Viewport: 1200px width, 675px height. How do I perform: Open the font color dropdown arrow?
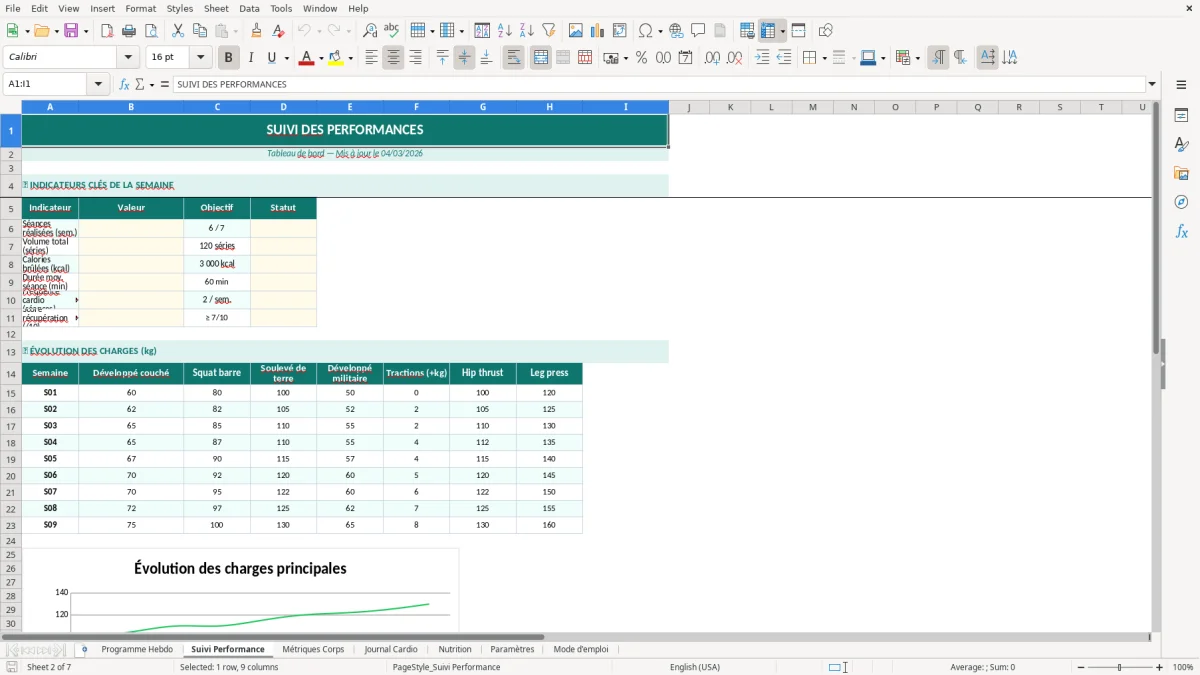[319, 58]
